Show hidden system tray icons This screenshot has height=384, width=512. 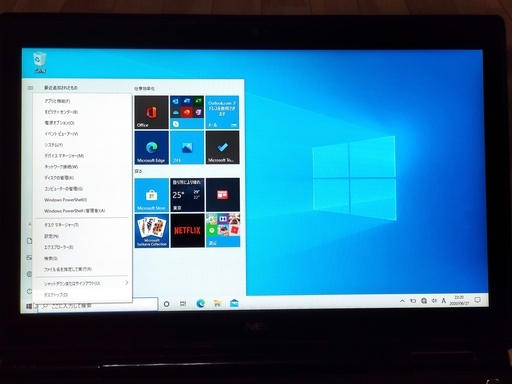point(402,301)
